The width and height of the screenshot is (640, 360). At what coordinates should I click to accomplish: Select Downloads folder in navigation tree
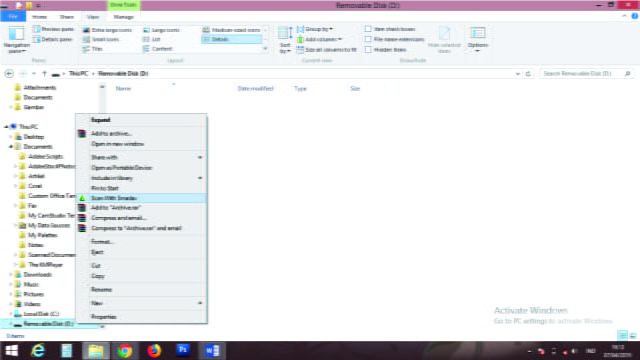[38, 275]
